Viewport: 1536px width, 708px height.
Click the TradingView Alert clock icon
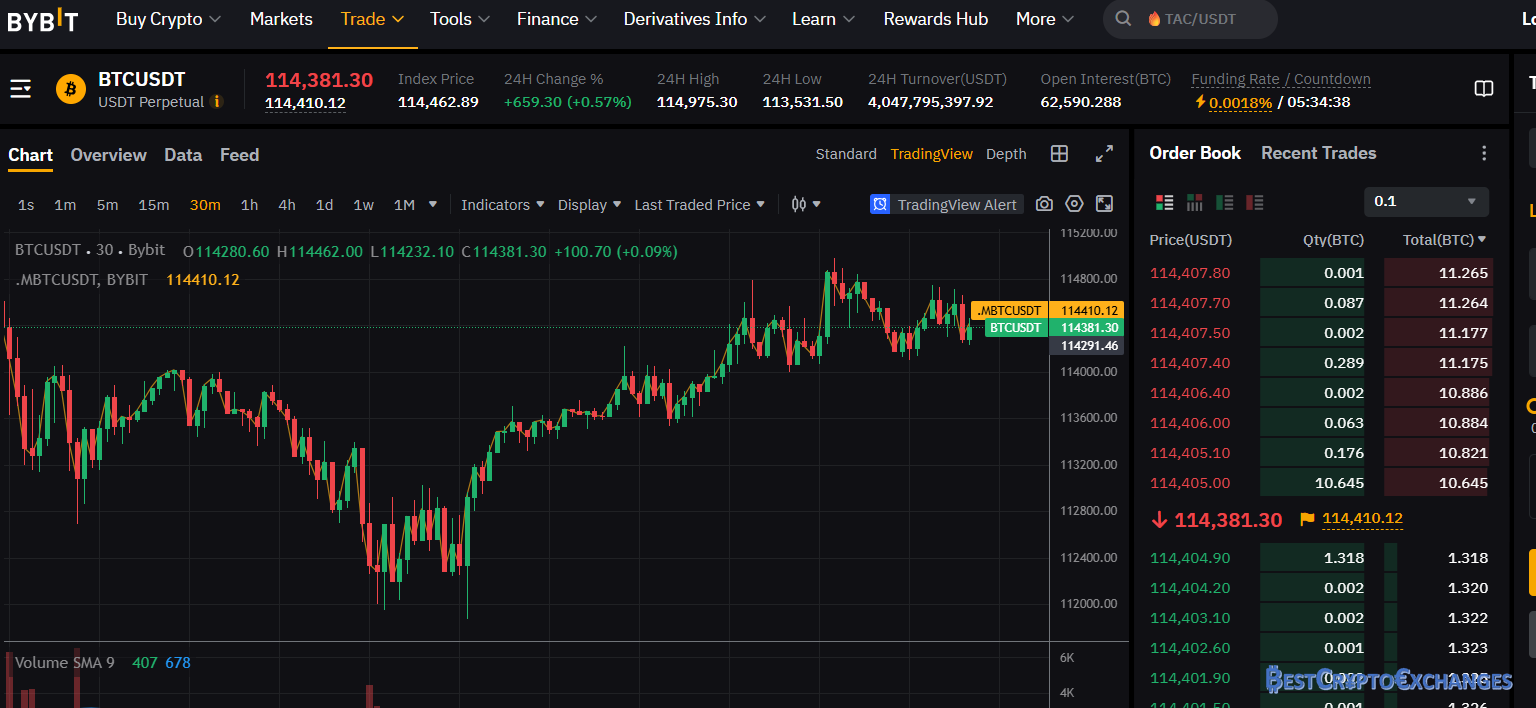[x=880, y=204]
